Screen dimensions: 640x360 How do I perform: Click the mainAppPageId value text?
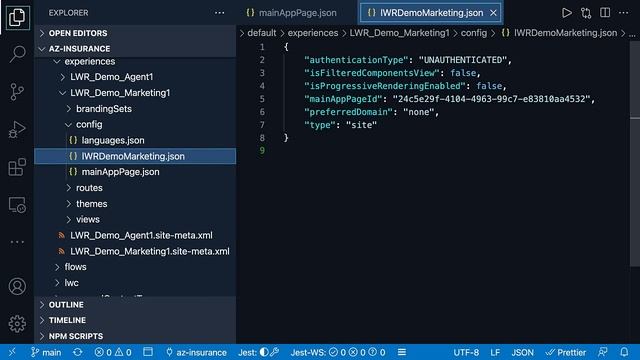[x=491, y=99]
